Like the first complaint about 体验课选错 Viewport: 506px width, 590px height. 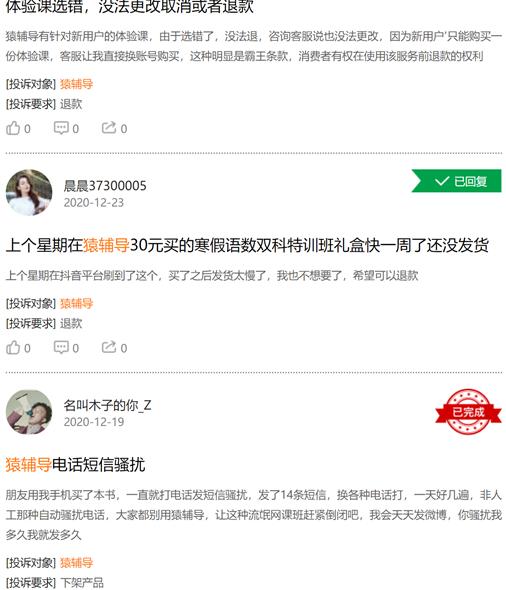coord(18,129)
